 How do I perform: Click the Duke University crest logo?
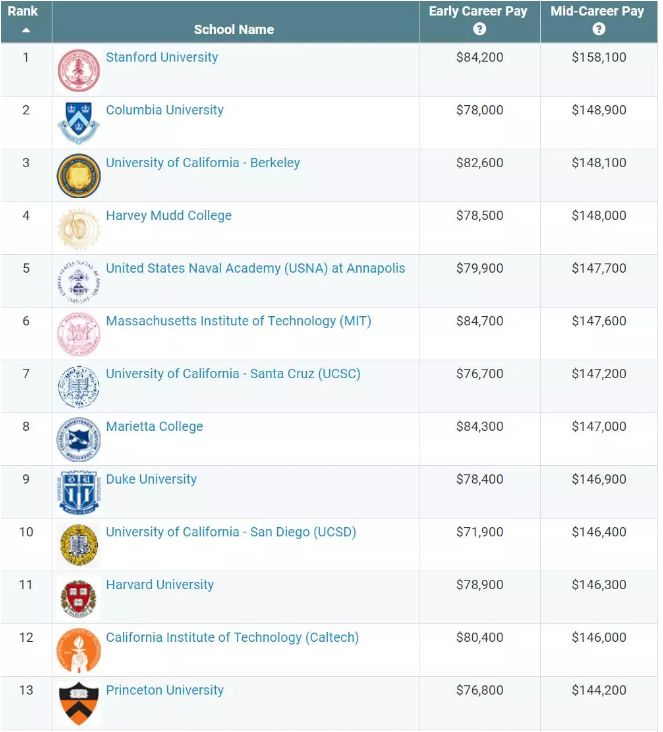tap(78, 493)
